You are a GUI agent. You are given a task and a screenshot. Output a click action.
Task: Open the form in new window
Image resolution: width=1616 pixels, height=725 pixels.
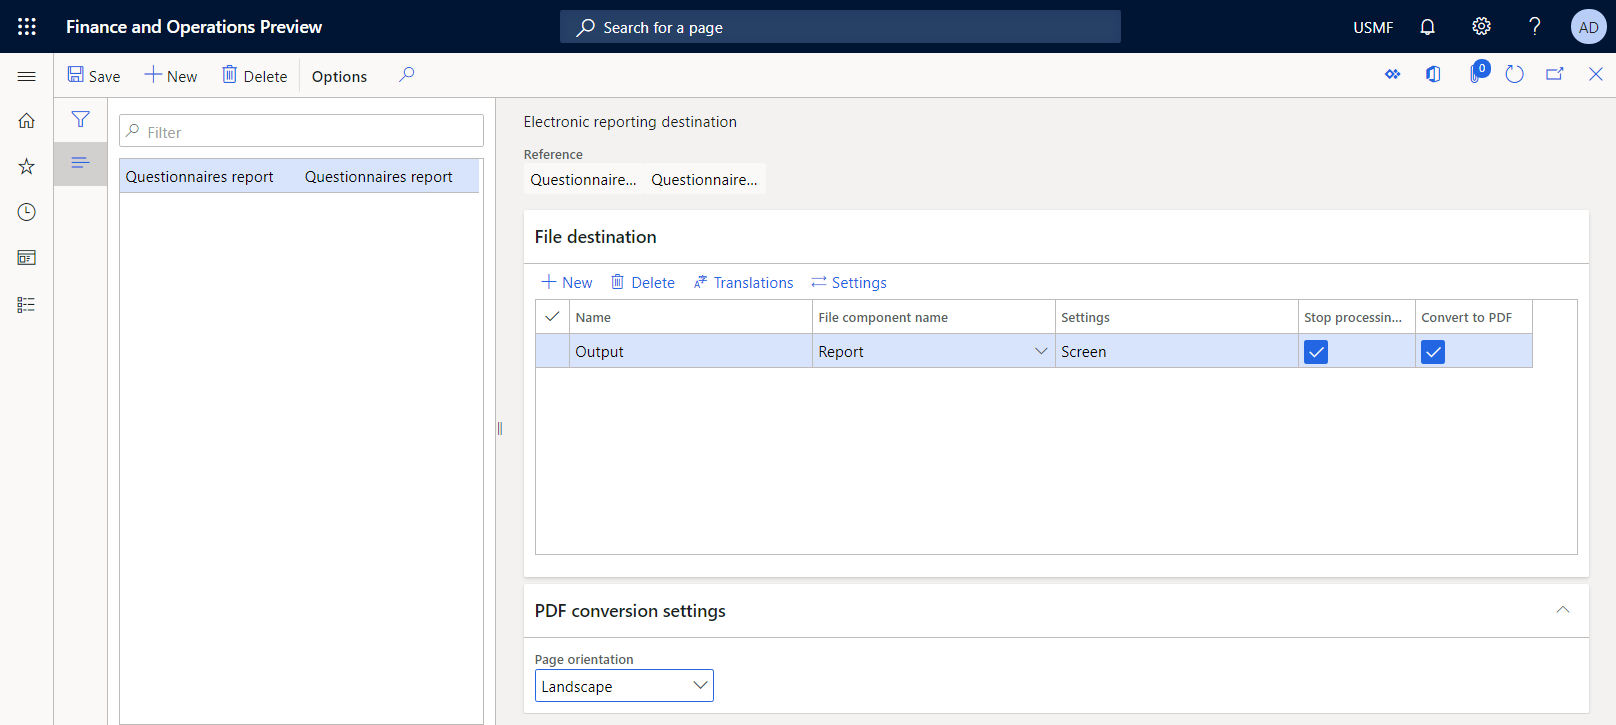[x=1555, y=75]
